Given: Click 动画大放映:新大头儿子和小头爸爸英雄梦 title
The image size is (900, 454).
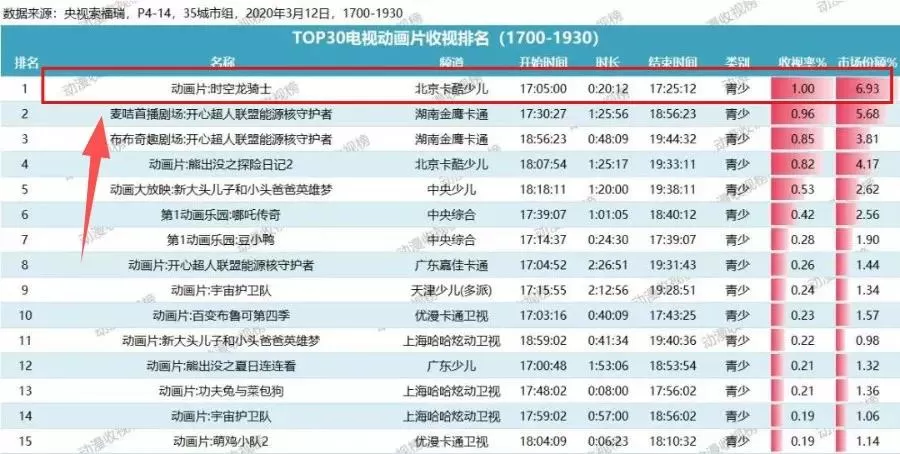Looking at the screenshot, I should click(x=221, y=189).
